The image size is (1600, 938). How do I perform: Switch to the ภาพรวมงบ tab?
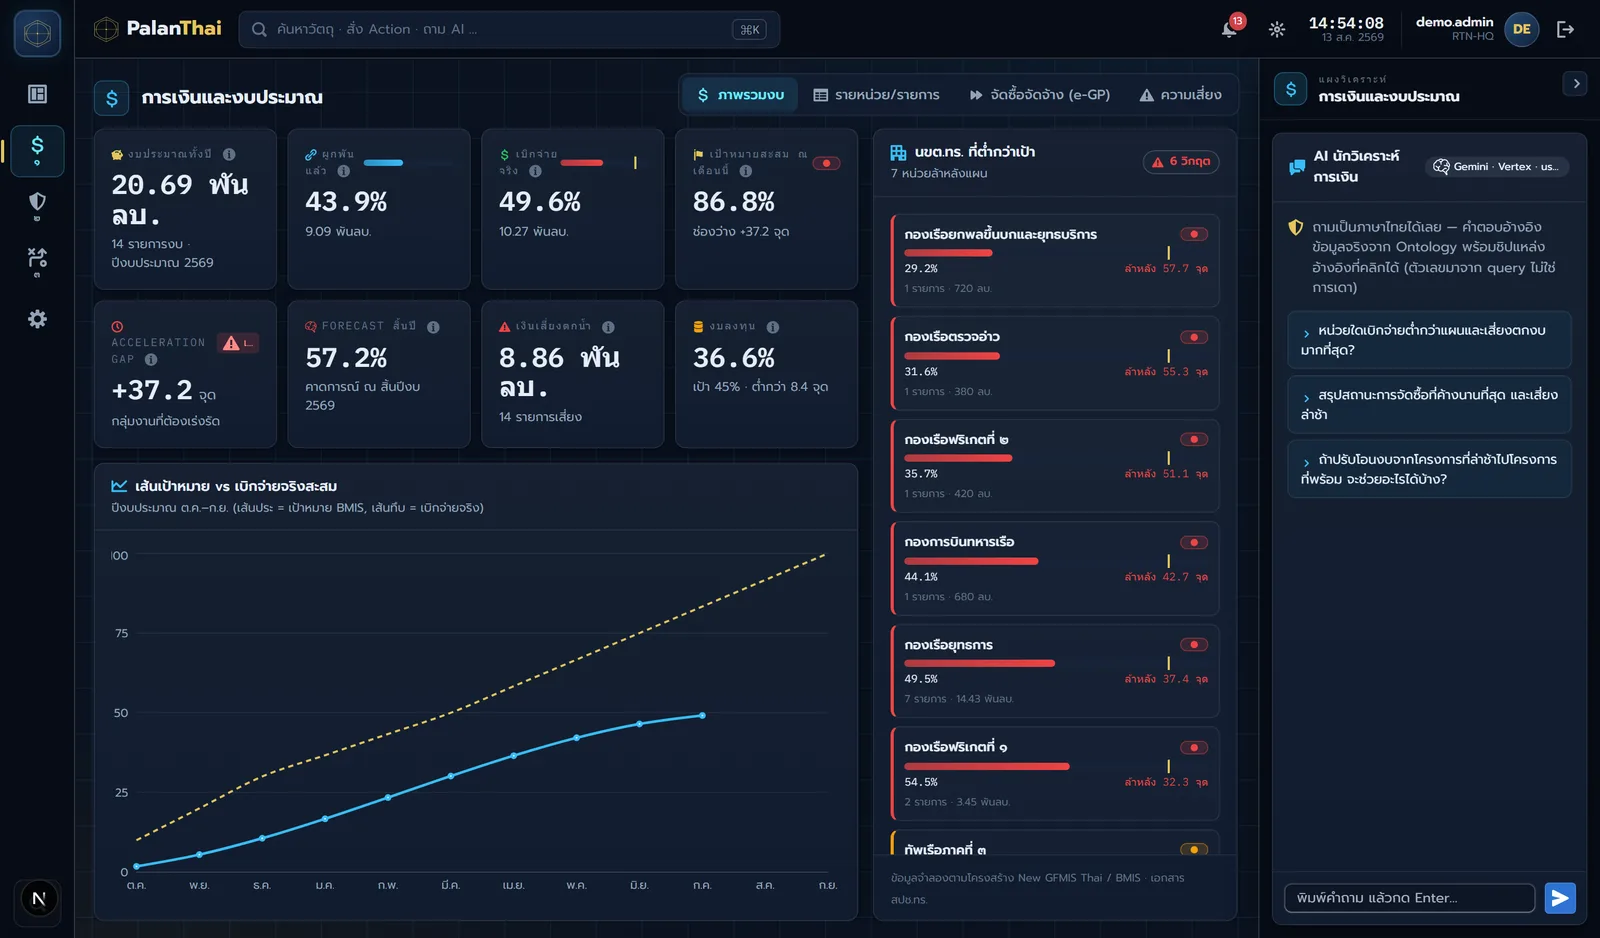(x=741, y=95)
